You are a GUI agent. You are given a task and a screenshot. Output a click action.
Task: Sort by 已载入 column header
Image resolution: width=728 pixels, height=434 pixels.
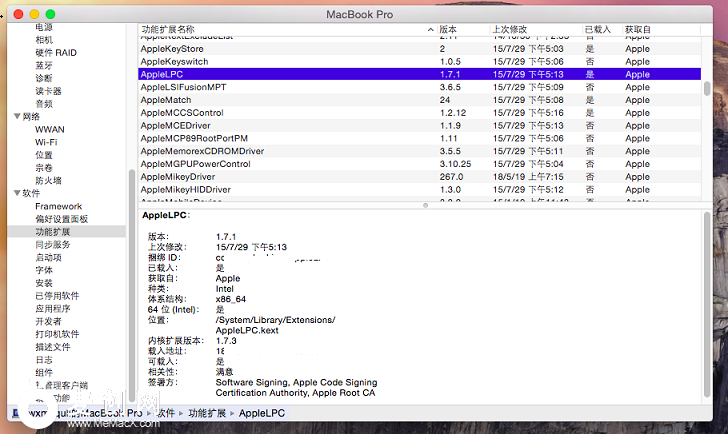coord(596,30)
